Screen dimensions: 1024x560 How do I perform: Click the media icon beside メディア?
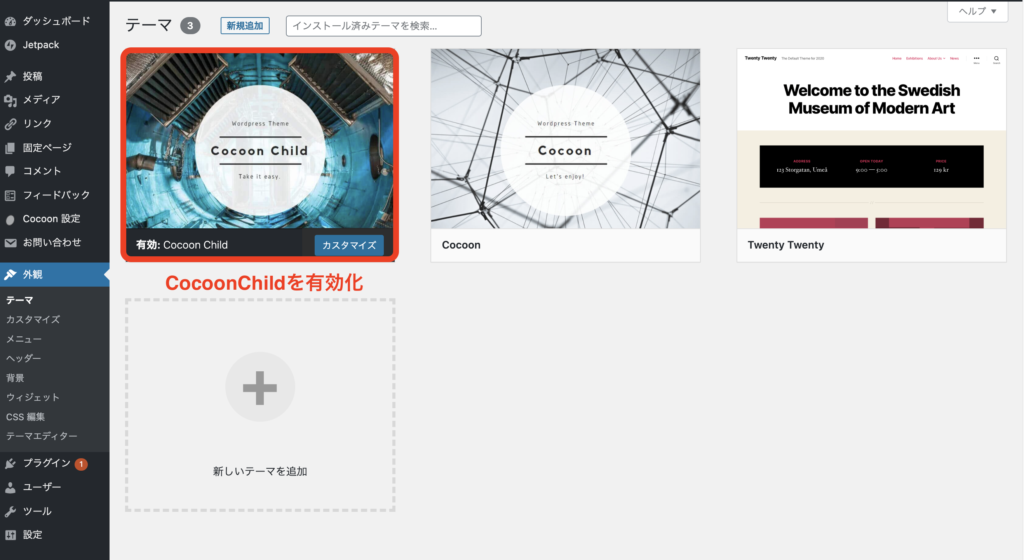tap(10, 100)
